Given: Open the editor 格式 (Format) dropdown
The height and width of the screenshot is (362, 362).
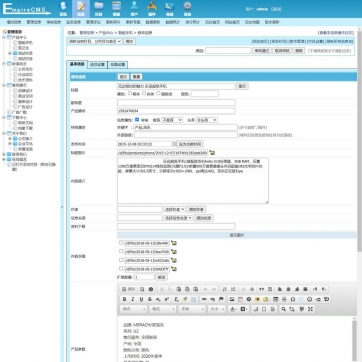Looking at the screenshot, I should pyautogui.click(x=163, y=309).
